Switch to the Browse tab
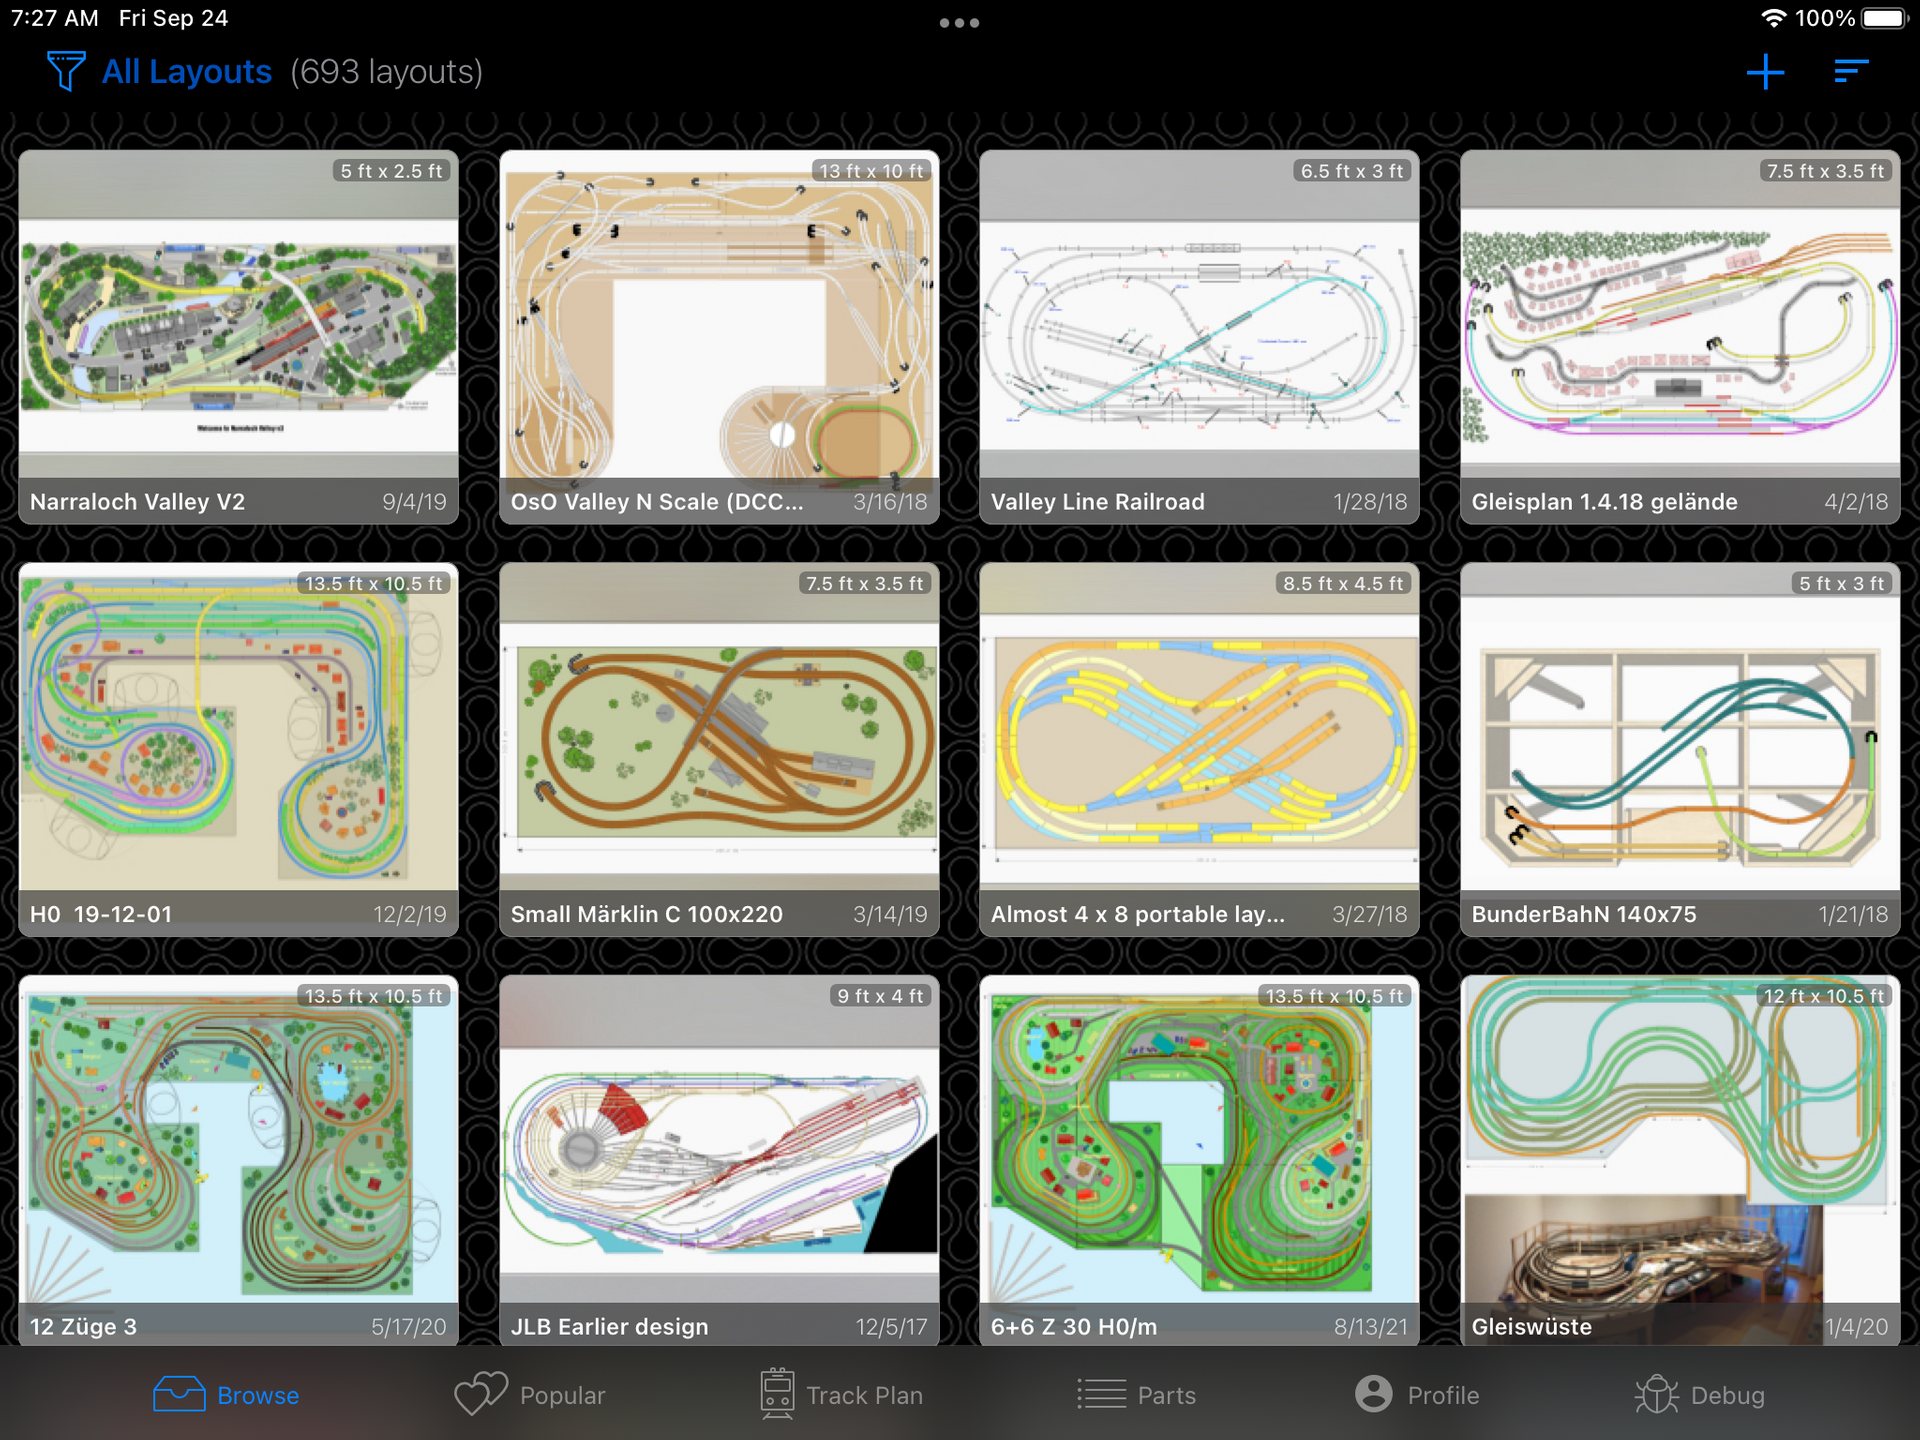This screenshot has width=1920, height=1440. [226, 1394]
